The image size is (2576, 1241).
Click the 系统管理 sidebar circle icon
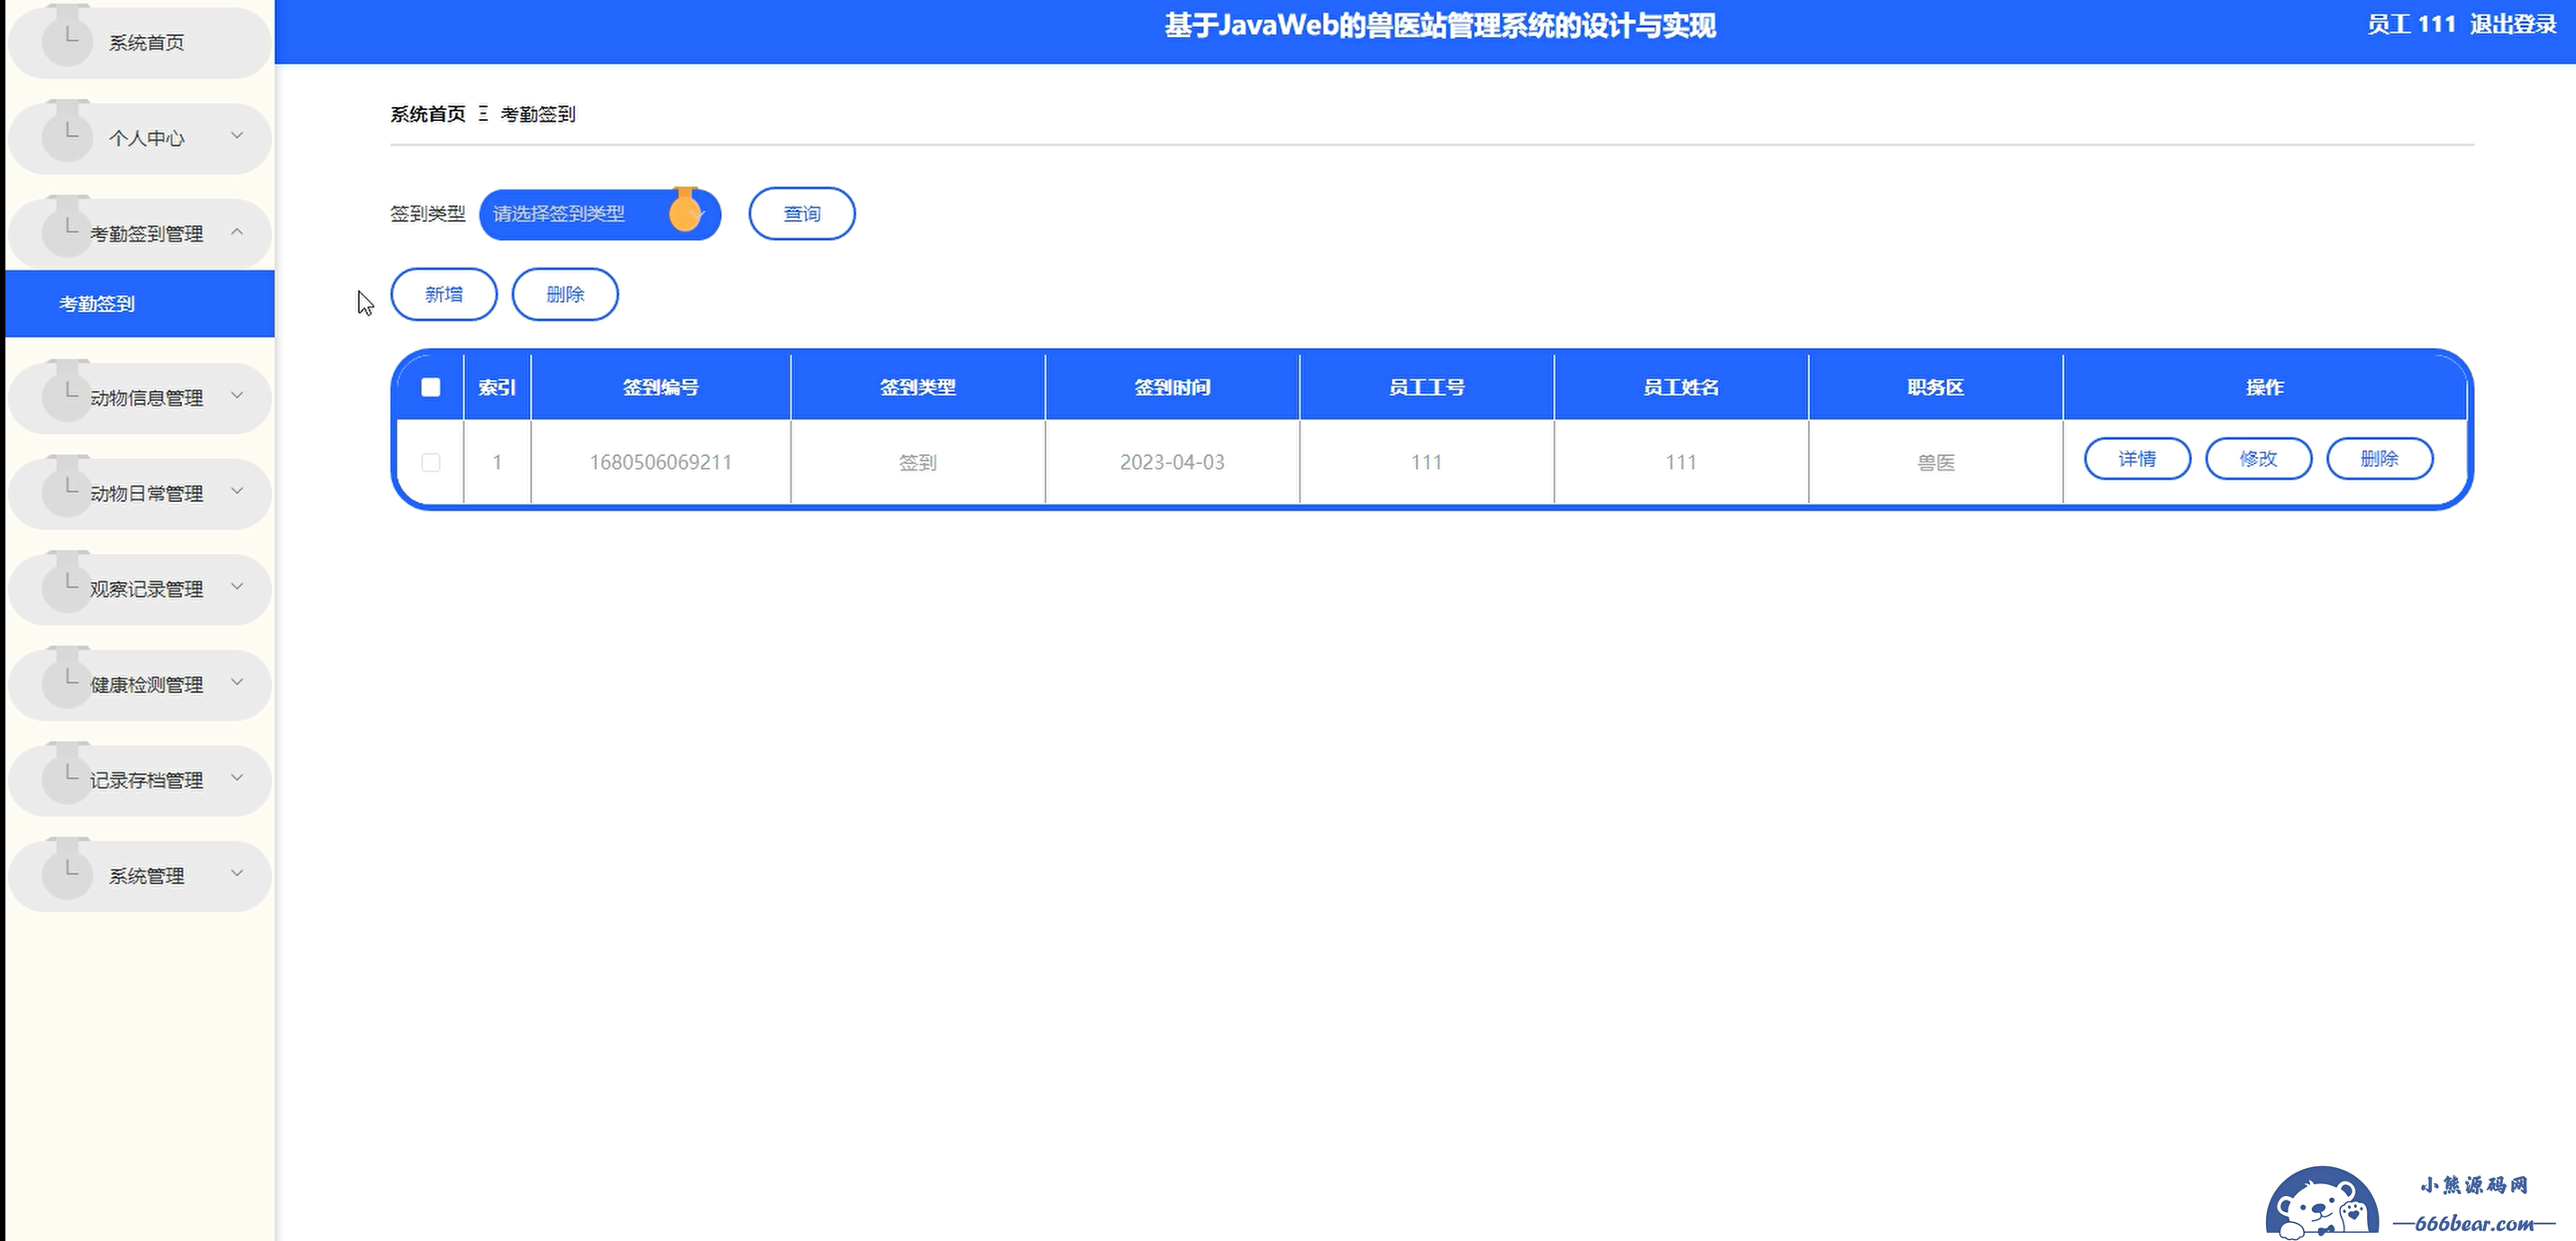(67, 874)
